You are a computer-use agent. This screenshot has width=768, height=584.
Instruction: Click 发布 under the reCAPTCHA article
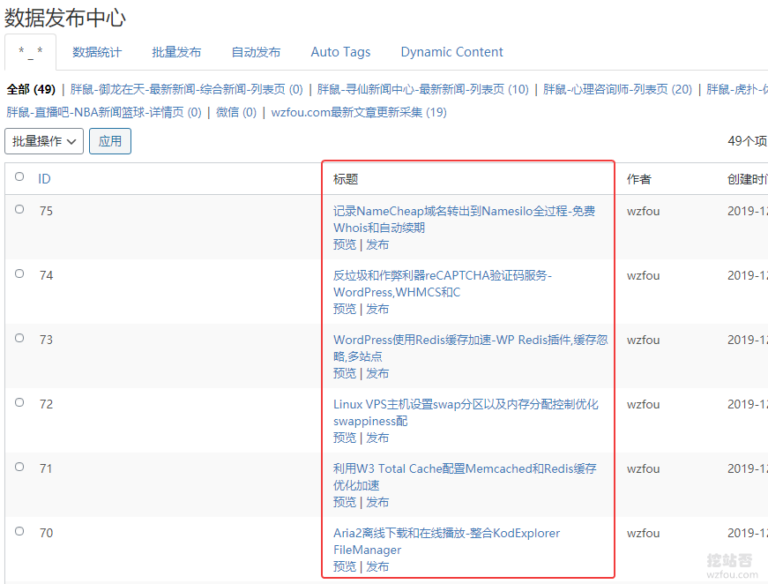(x=378, y=309)
